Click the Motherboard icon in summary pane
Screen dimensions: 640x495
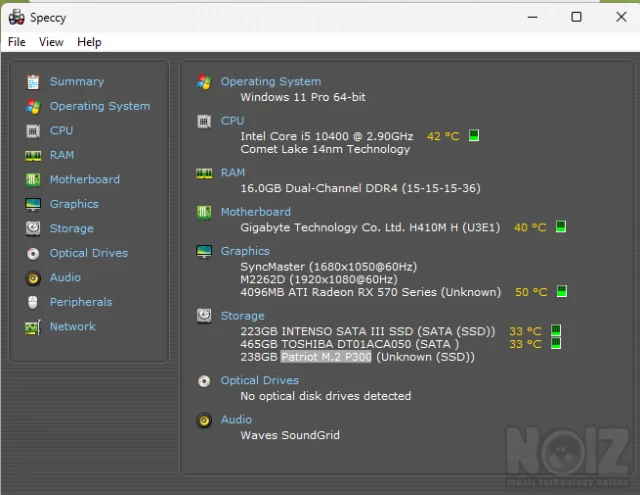[x=204, y=212]
